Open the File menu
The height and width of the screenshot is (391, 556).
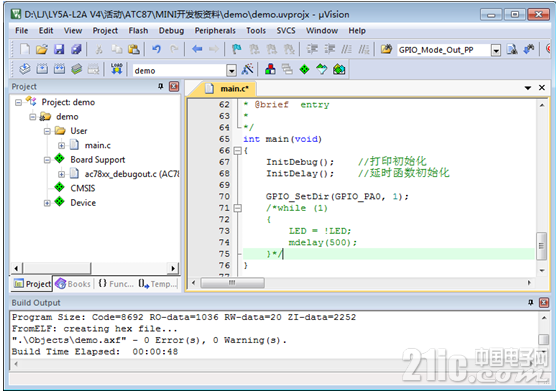pyautogui.click(x=22, y=30)
